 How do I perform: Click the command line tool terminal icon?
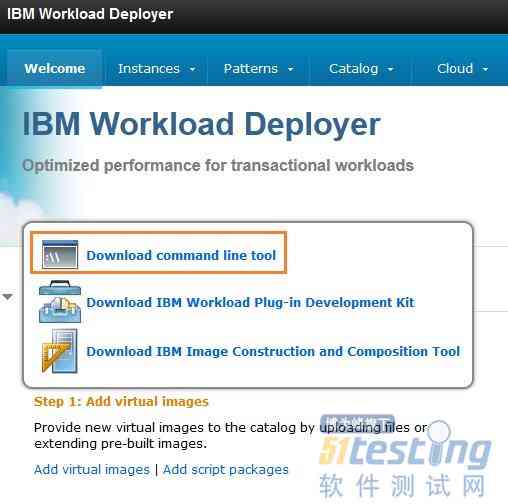click(60, 254)
